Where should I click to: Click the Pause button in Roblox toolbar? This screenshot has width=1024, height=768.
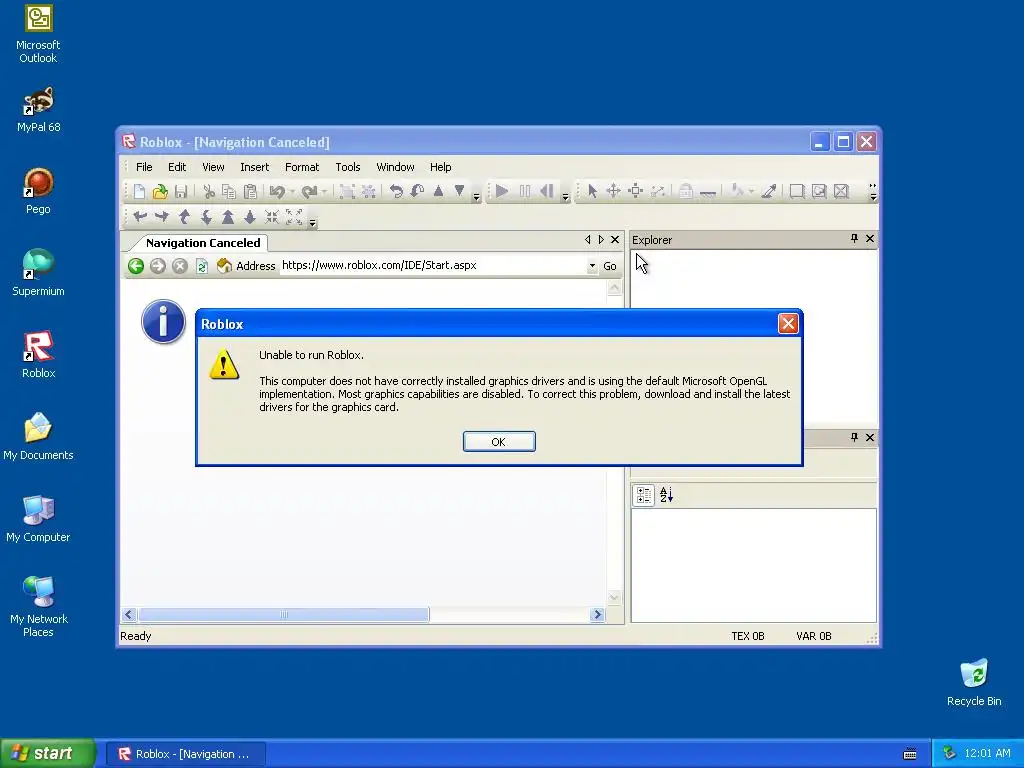point(525,191)
